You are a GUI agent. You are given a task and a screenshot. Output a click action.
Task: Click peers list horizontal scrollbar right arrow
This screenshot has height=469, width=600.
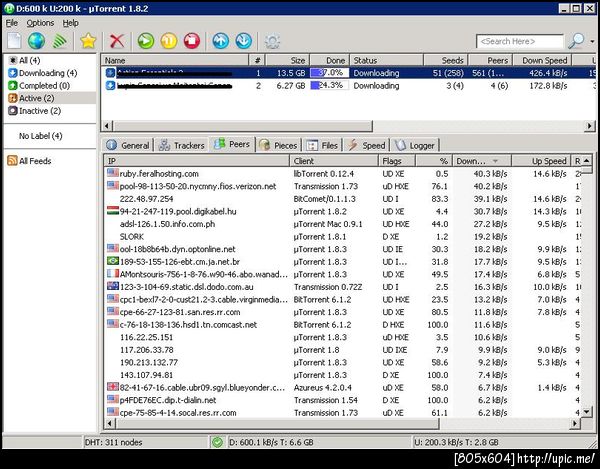click(x=575, y=423)
